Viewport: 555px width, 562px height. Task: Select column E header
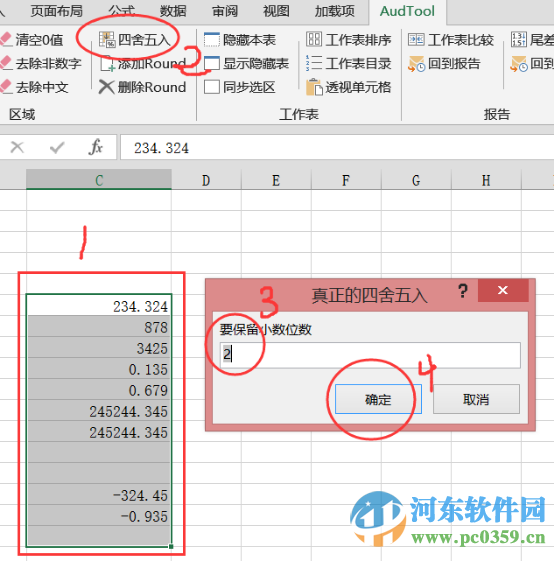(x=276, y=180)
